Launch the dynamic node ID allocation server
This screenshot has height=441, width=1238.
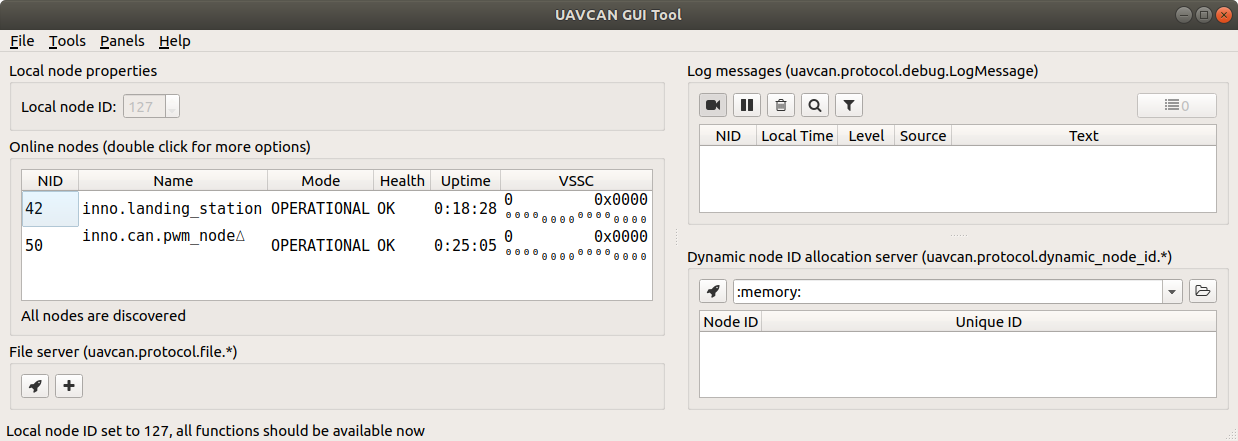coord(713,291)
